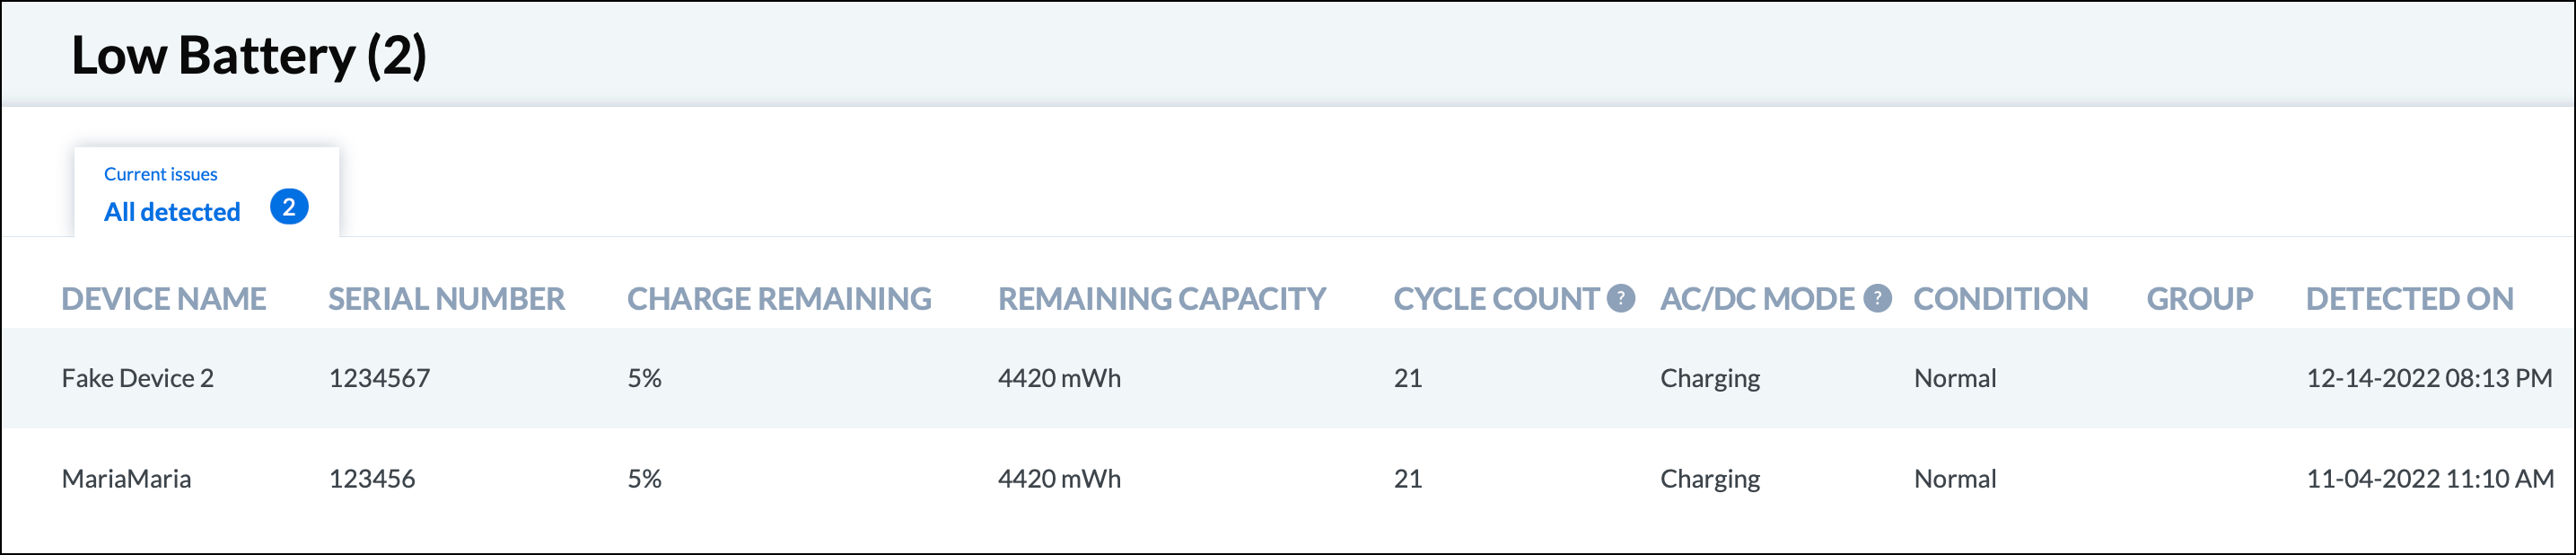The image size is (2576, 555).
Task: Sort by Remaining Capacity column header
Action: (1161, 298)
